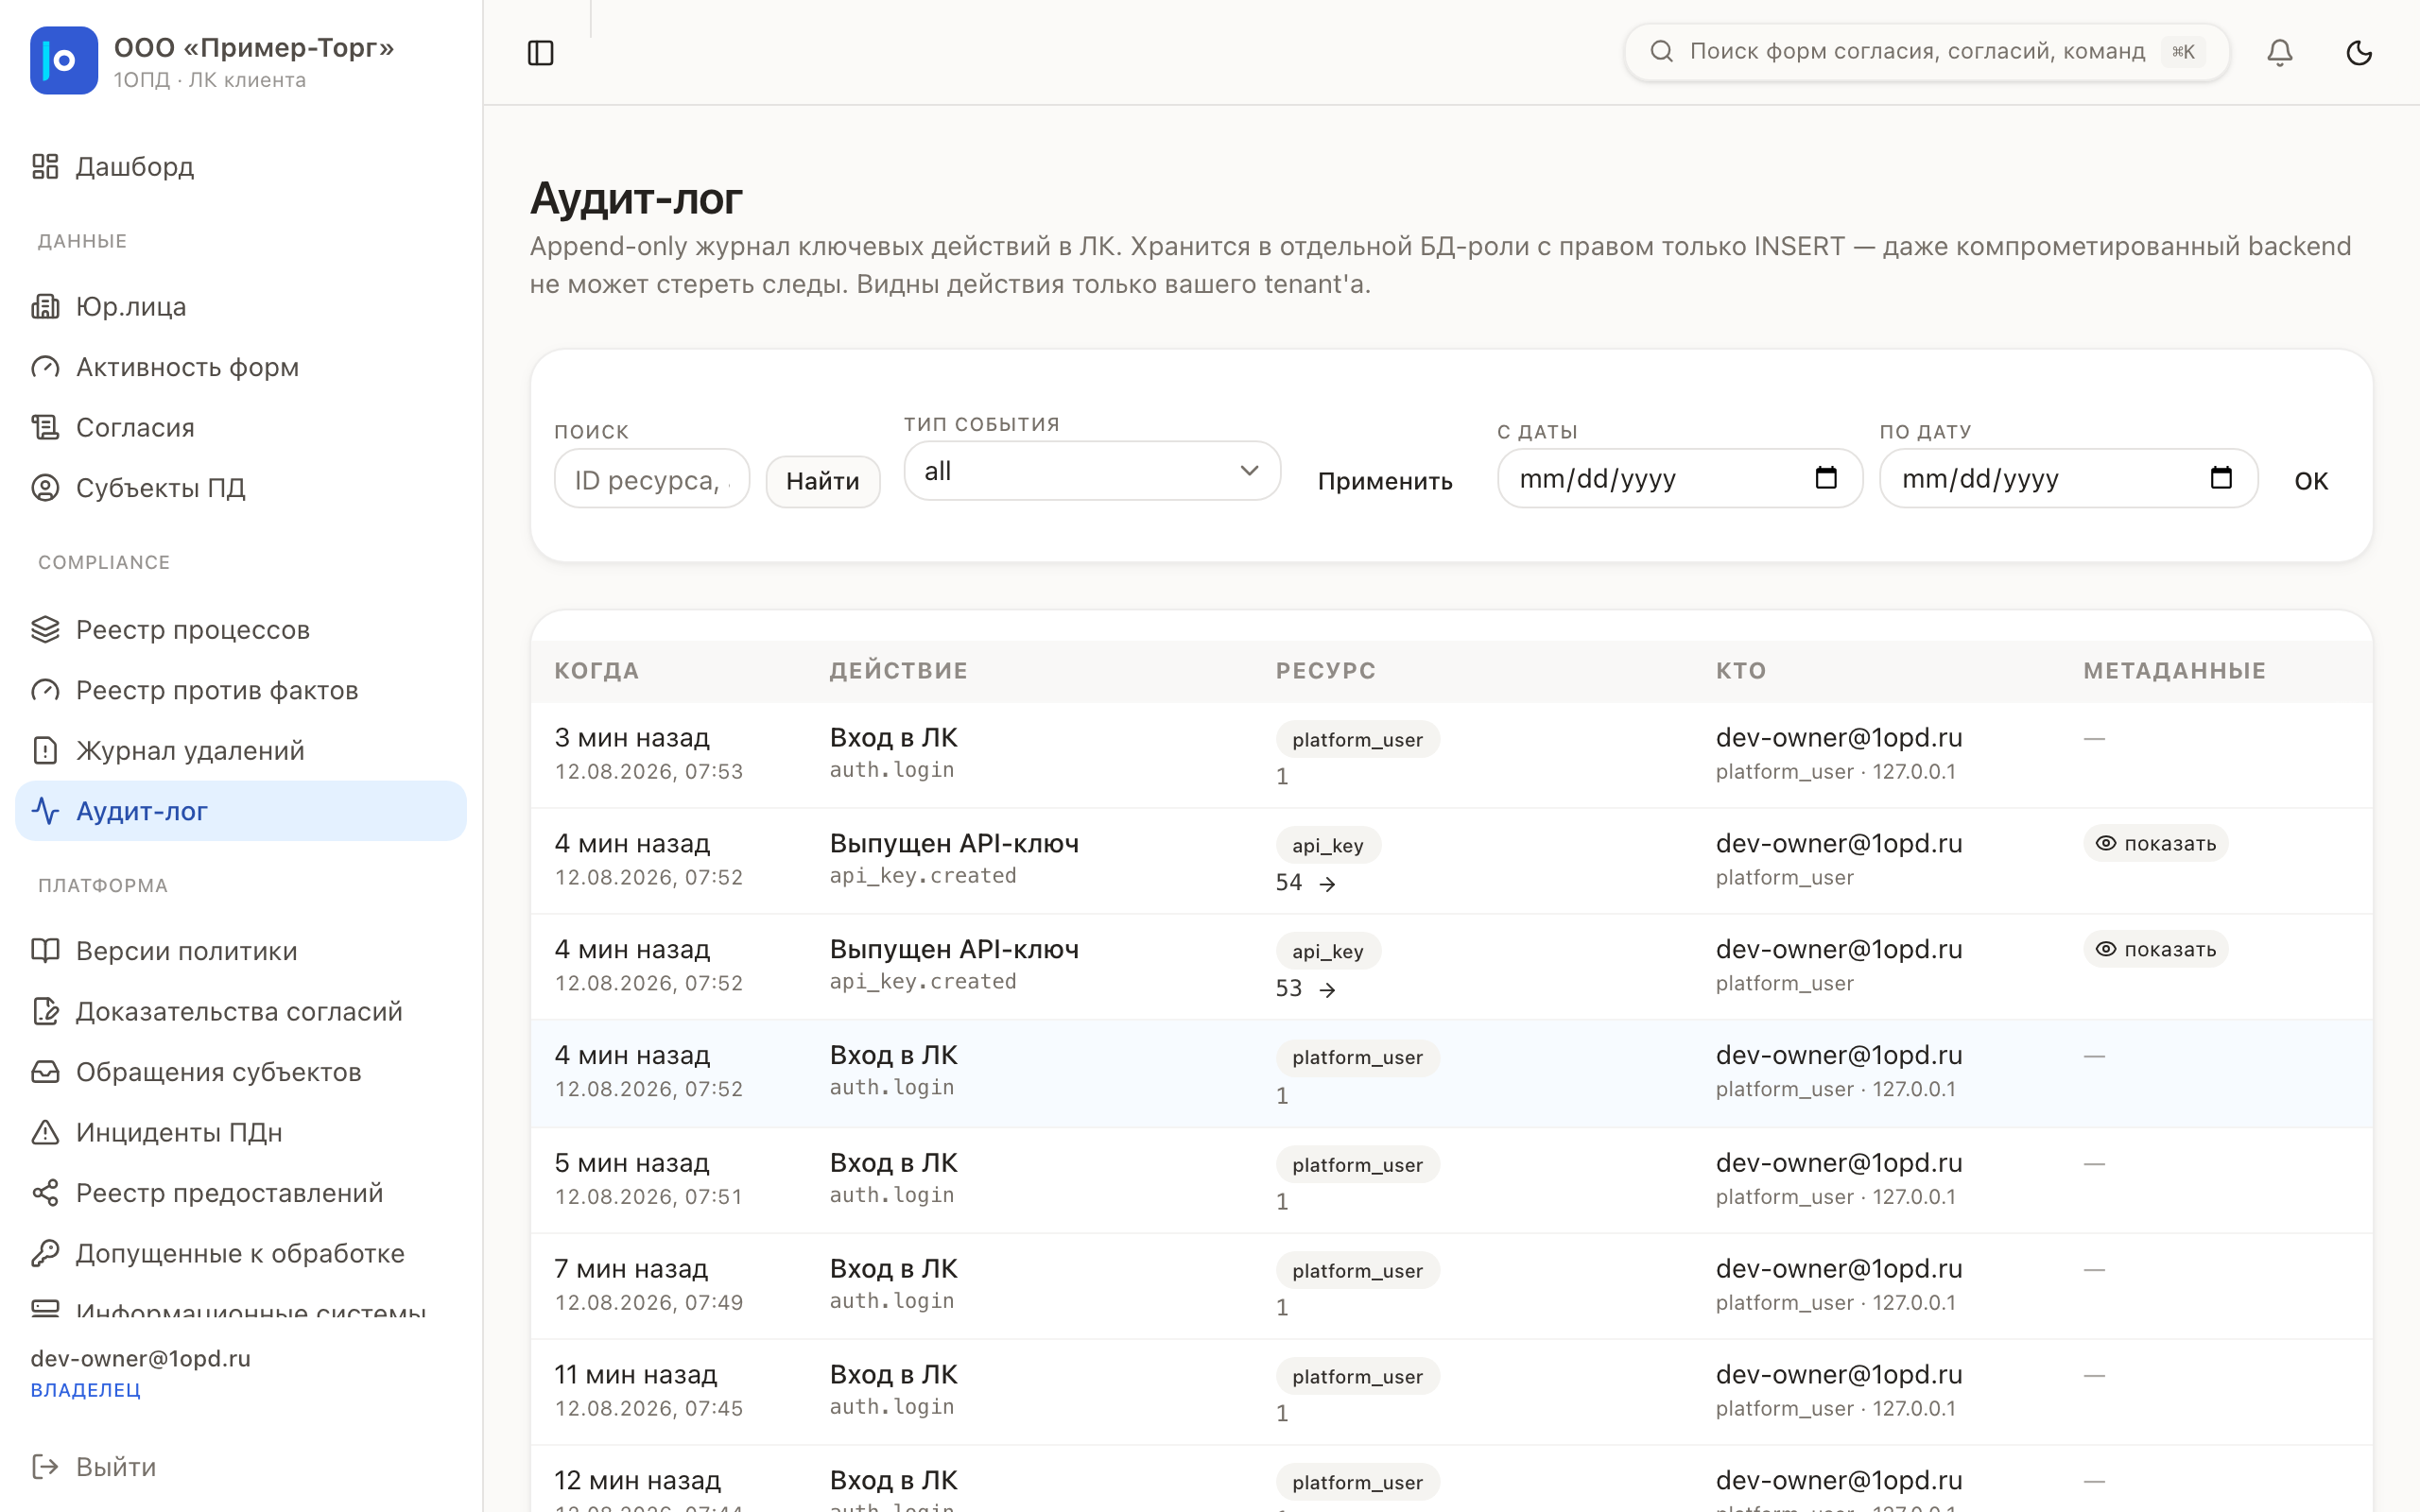The width and height of the screenshot is (2420, 1512).
Task: Go to Допущенные к обработке
Action: 240,1253
